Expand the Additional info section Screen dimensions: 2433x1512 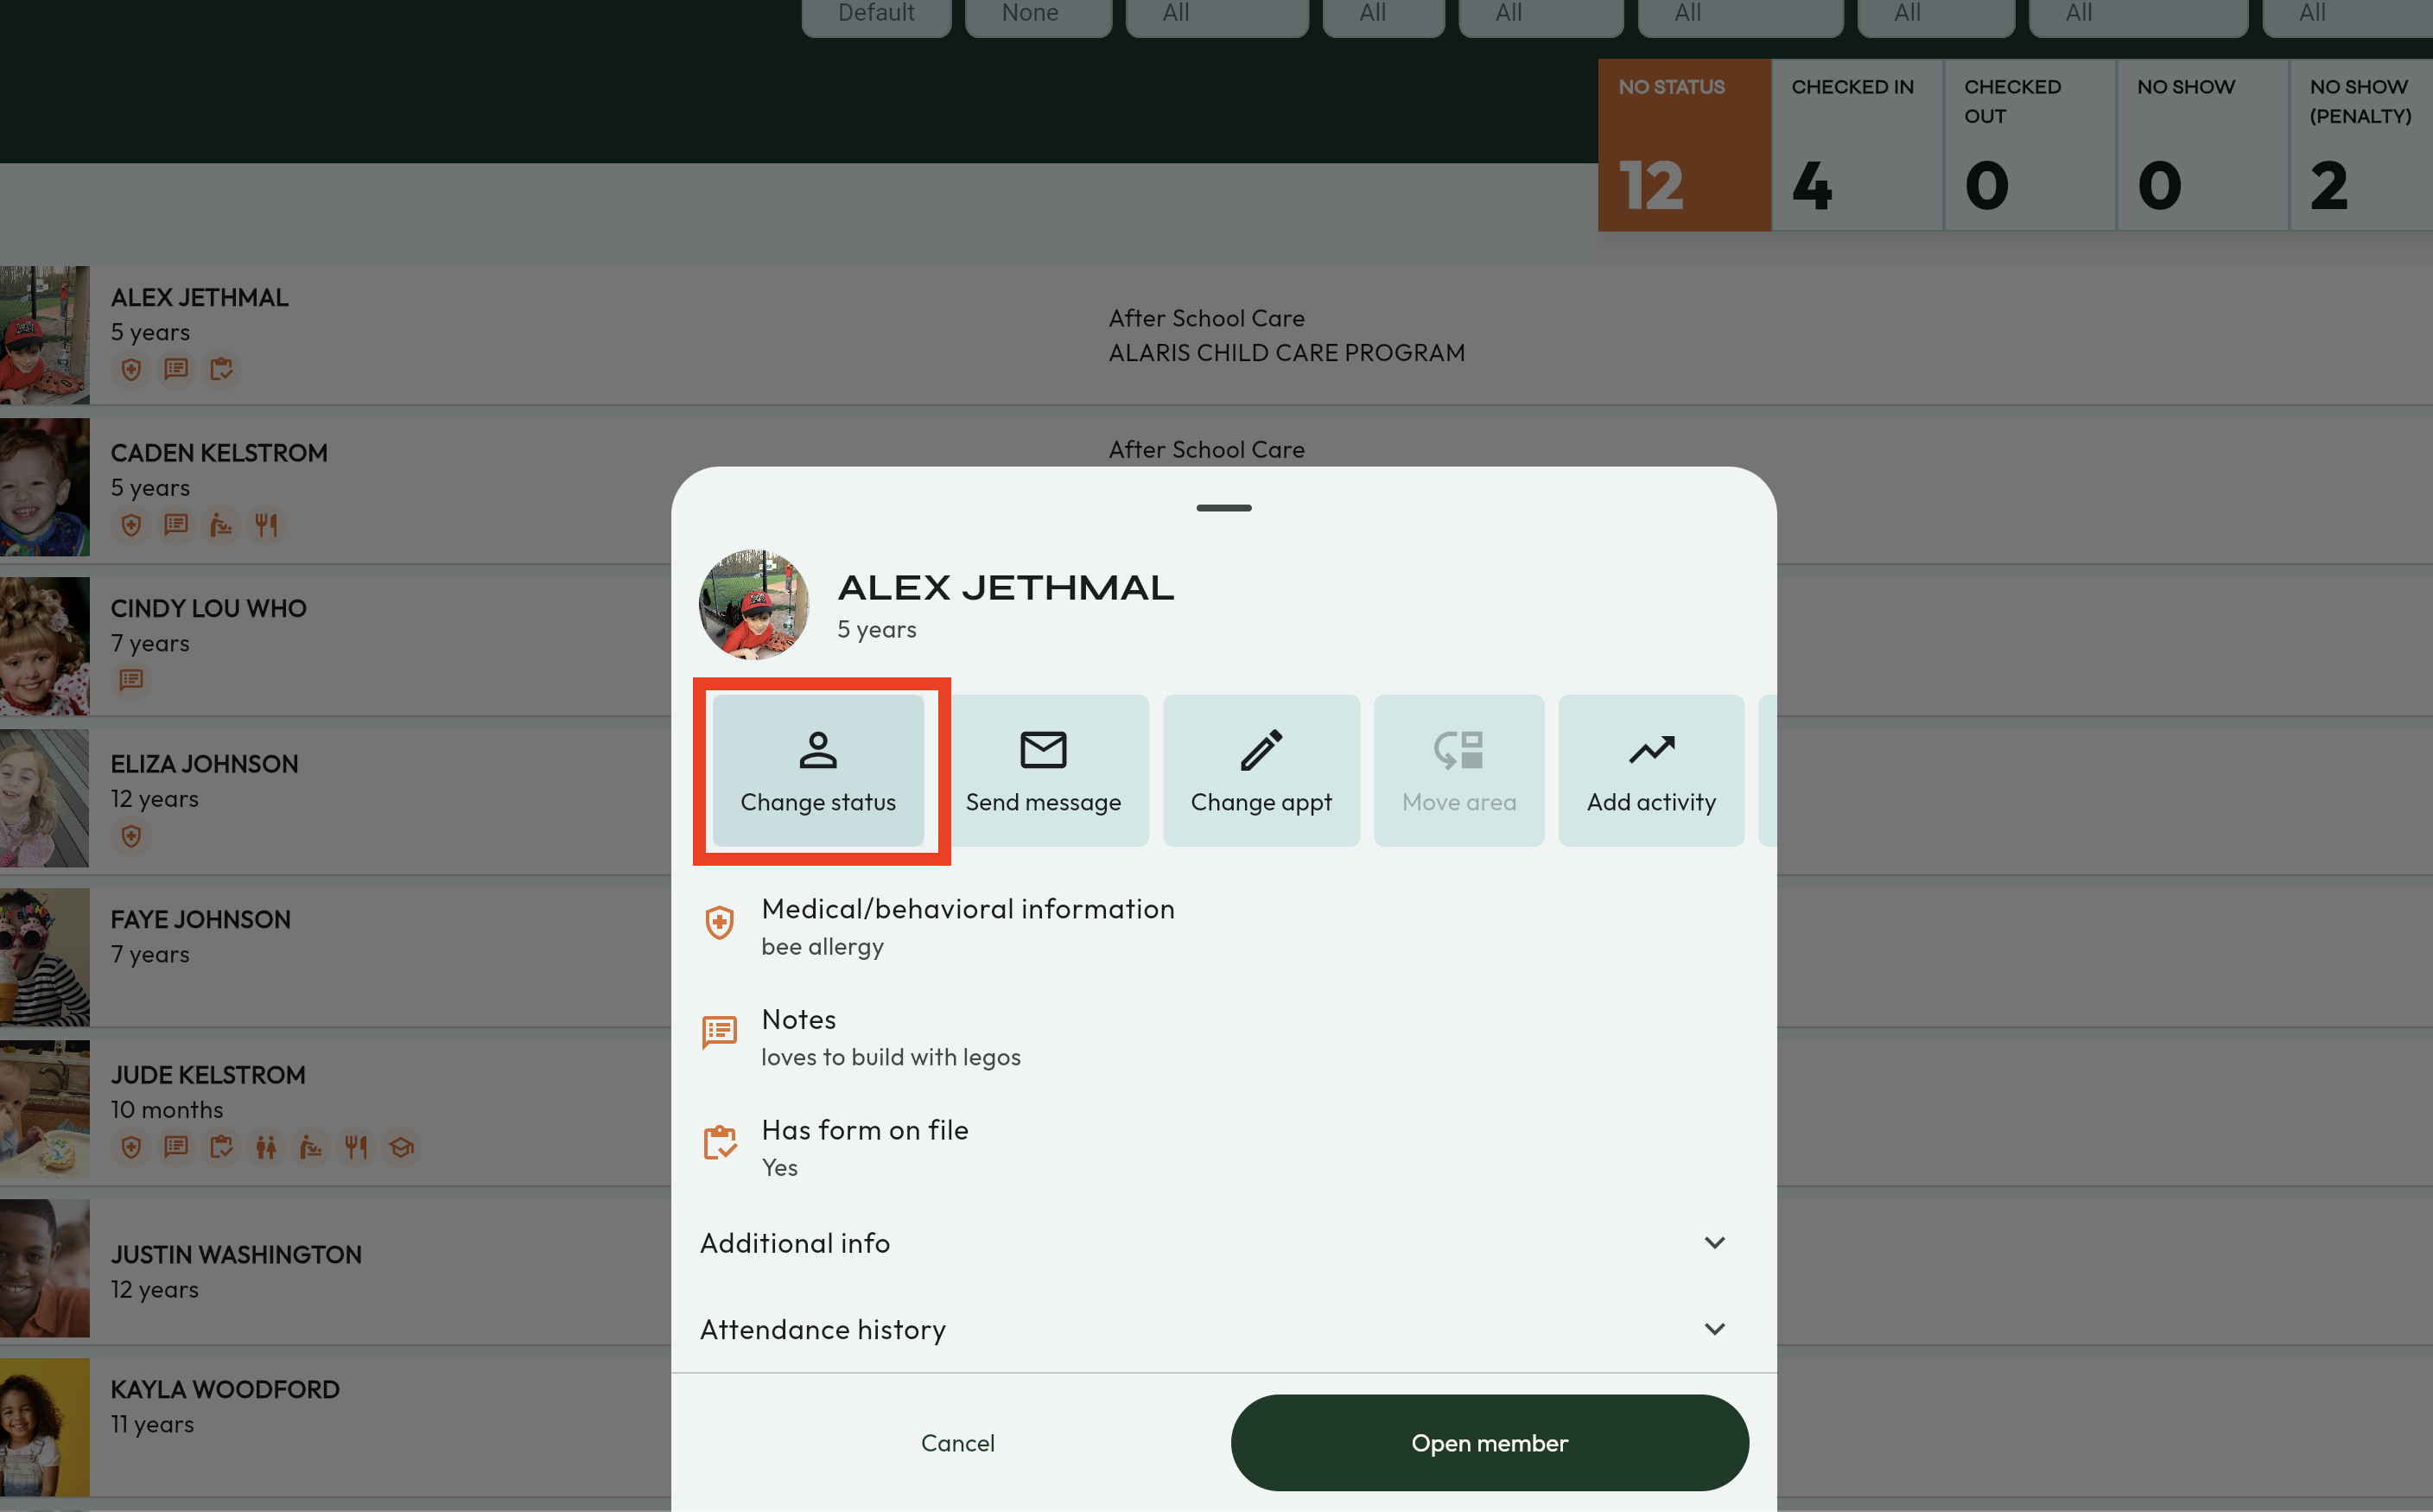coord(1714,1242)
